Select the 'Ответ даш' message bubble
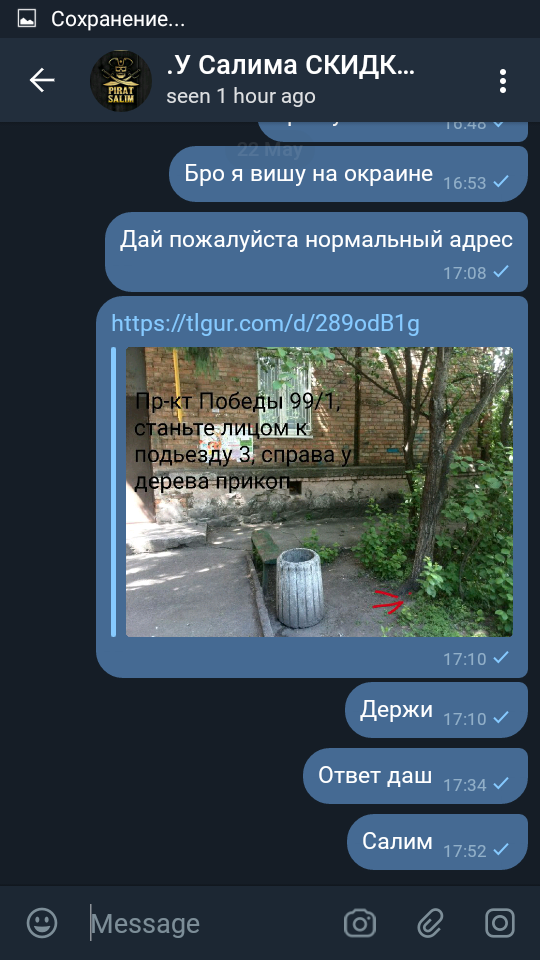This screenshot has height=960, width=540. [415, 776]
